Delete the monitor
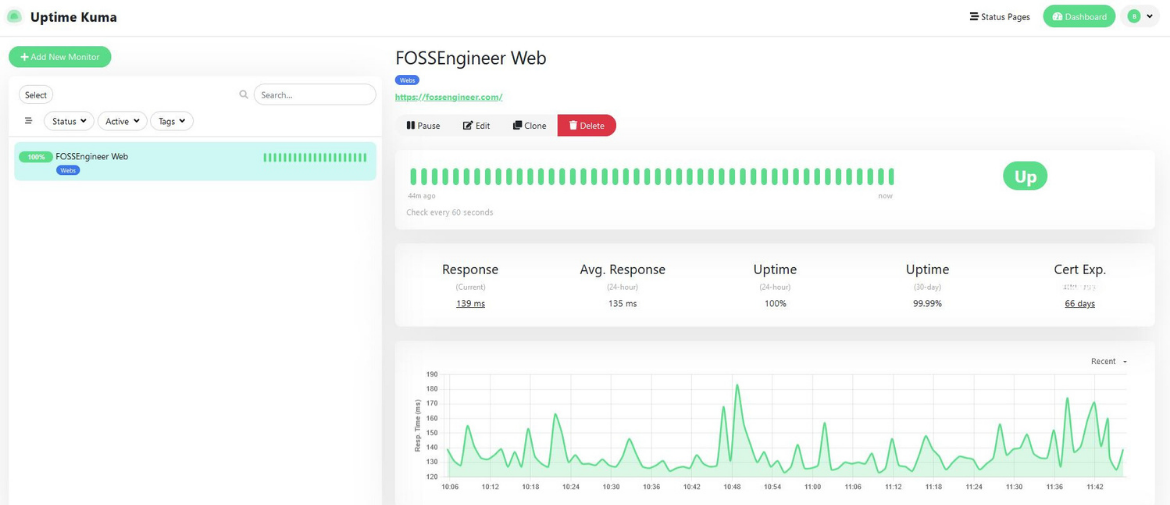The image size is (1170, 505). tap(586, 125)
